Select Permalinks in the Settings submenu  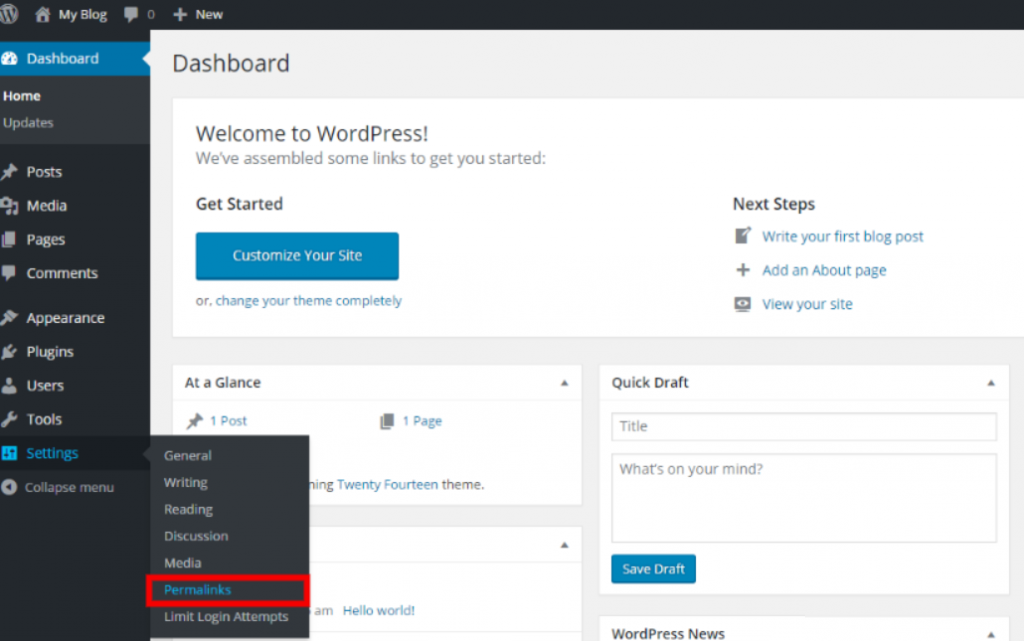[198, 590]
